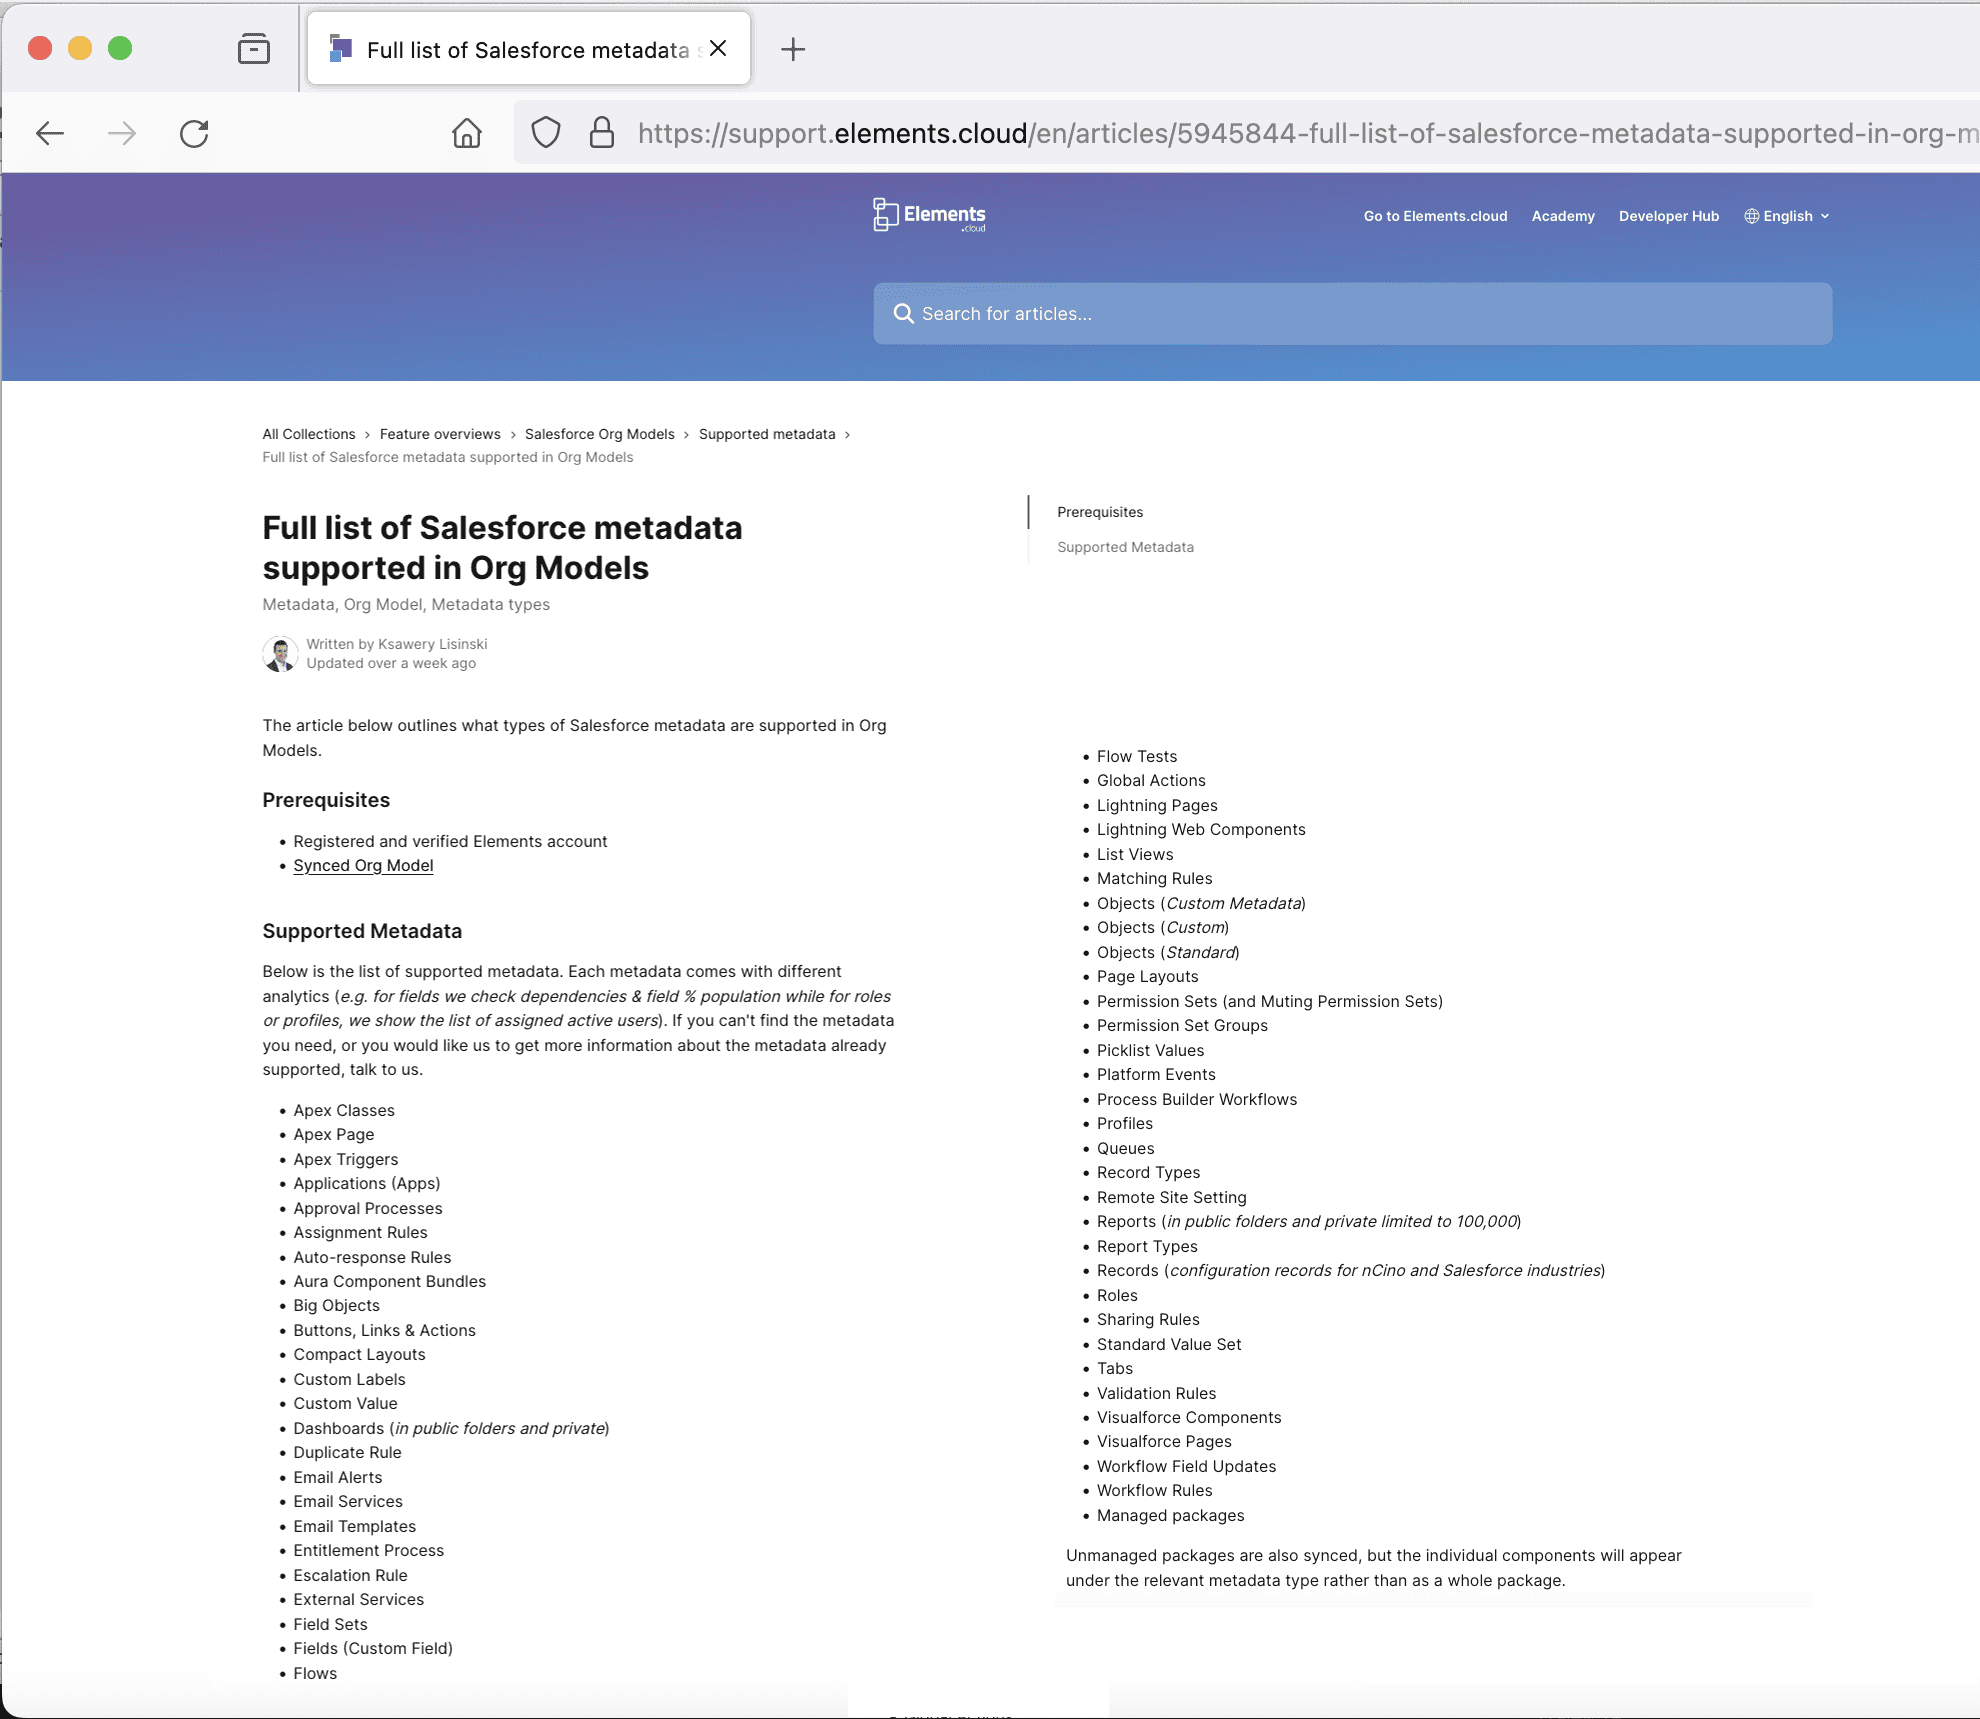1980x1719 pixels.
Task: Click the 'Permission Set Groups' list item
Action: pos(1182,1025)
